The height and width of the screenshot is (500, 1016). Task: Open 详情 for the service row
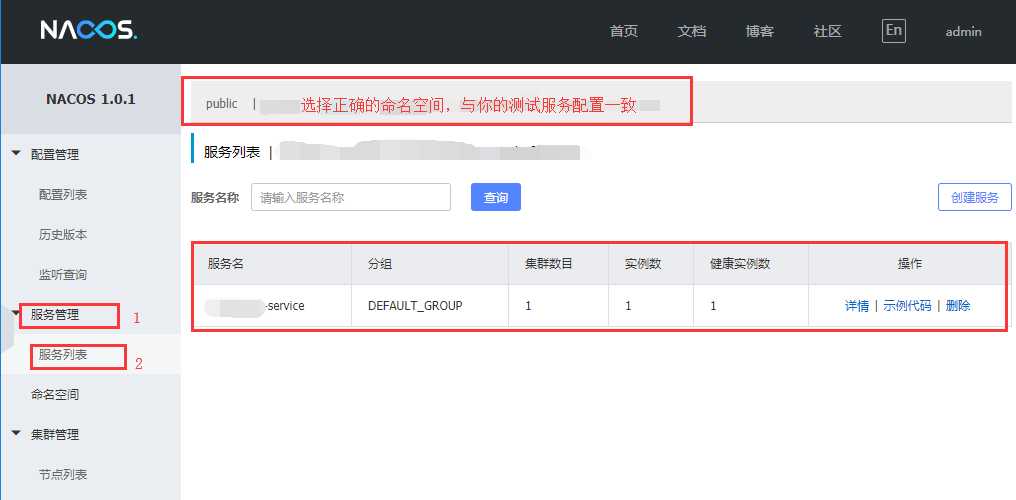point(857,306)
